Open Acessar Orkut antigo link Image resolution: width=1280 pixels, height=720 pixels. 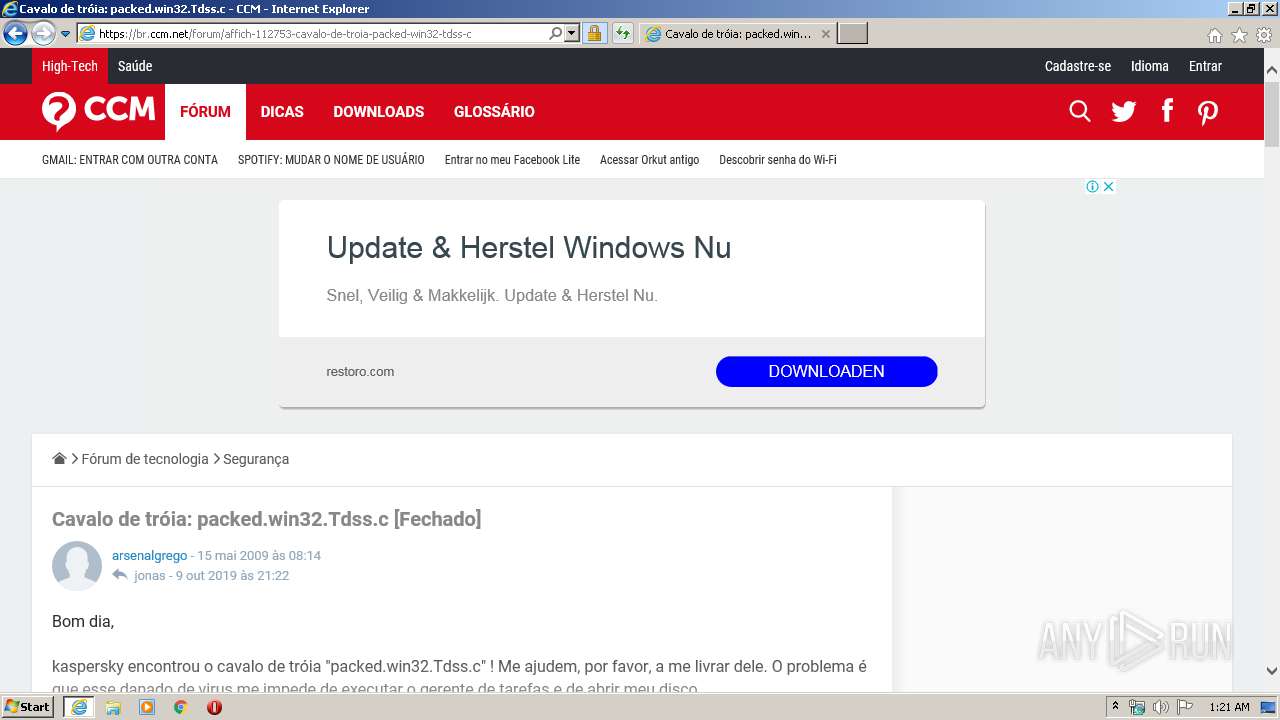point(650,160)
